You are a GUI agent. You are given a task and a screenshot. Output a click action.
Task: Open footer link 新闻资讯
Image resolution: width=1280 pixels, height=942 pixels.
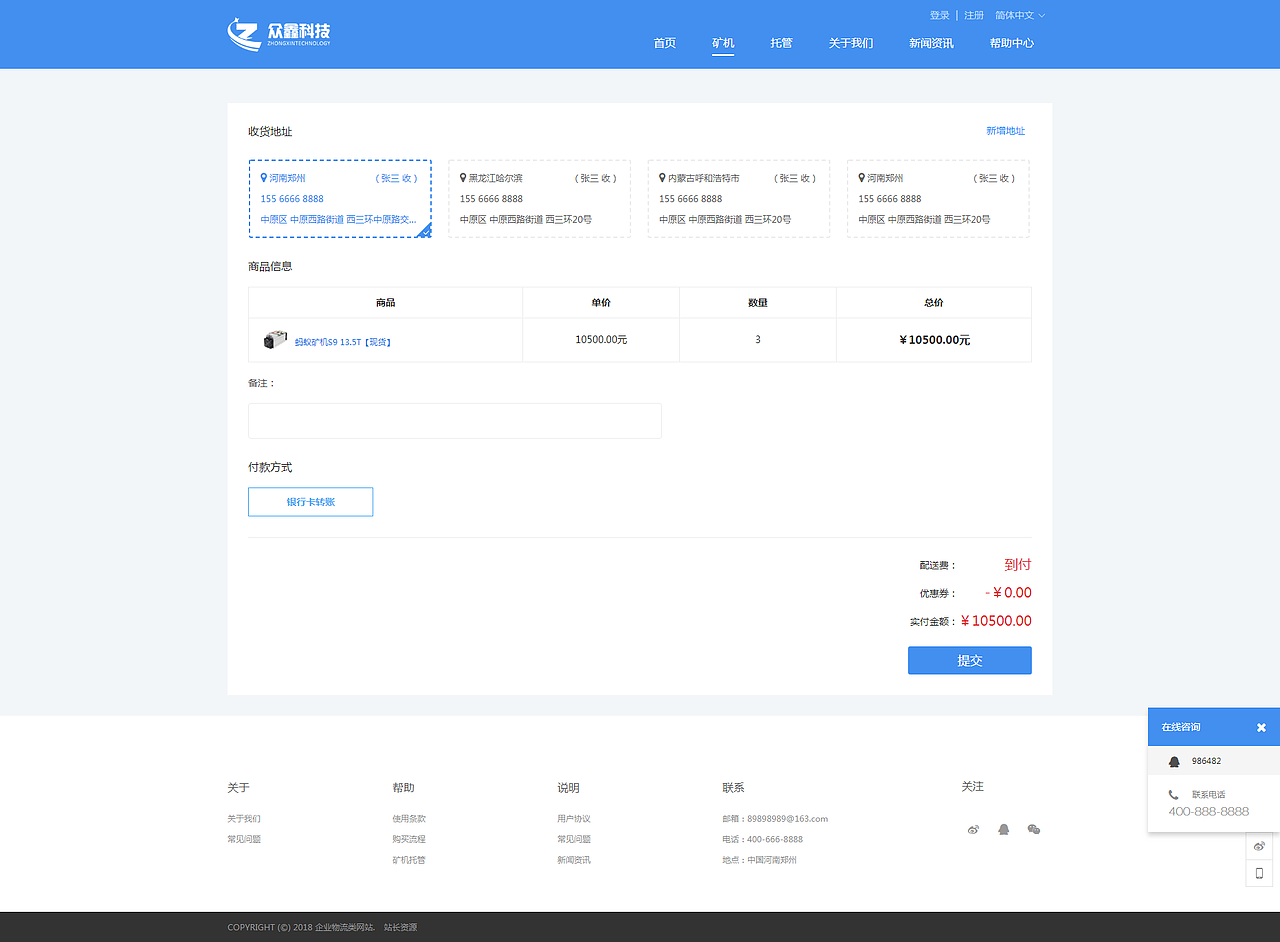[574, 860]
